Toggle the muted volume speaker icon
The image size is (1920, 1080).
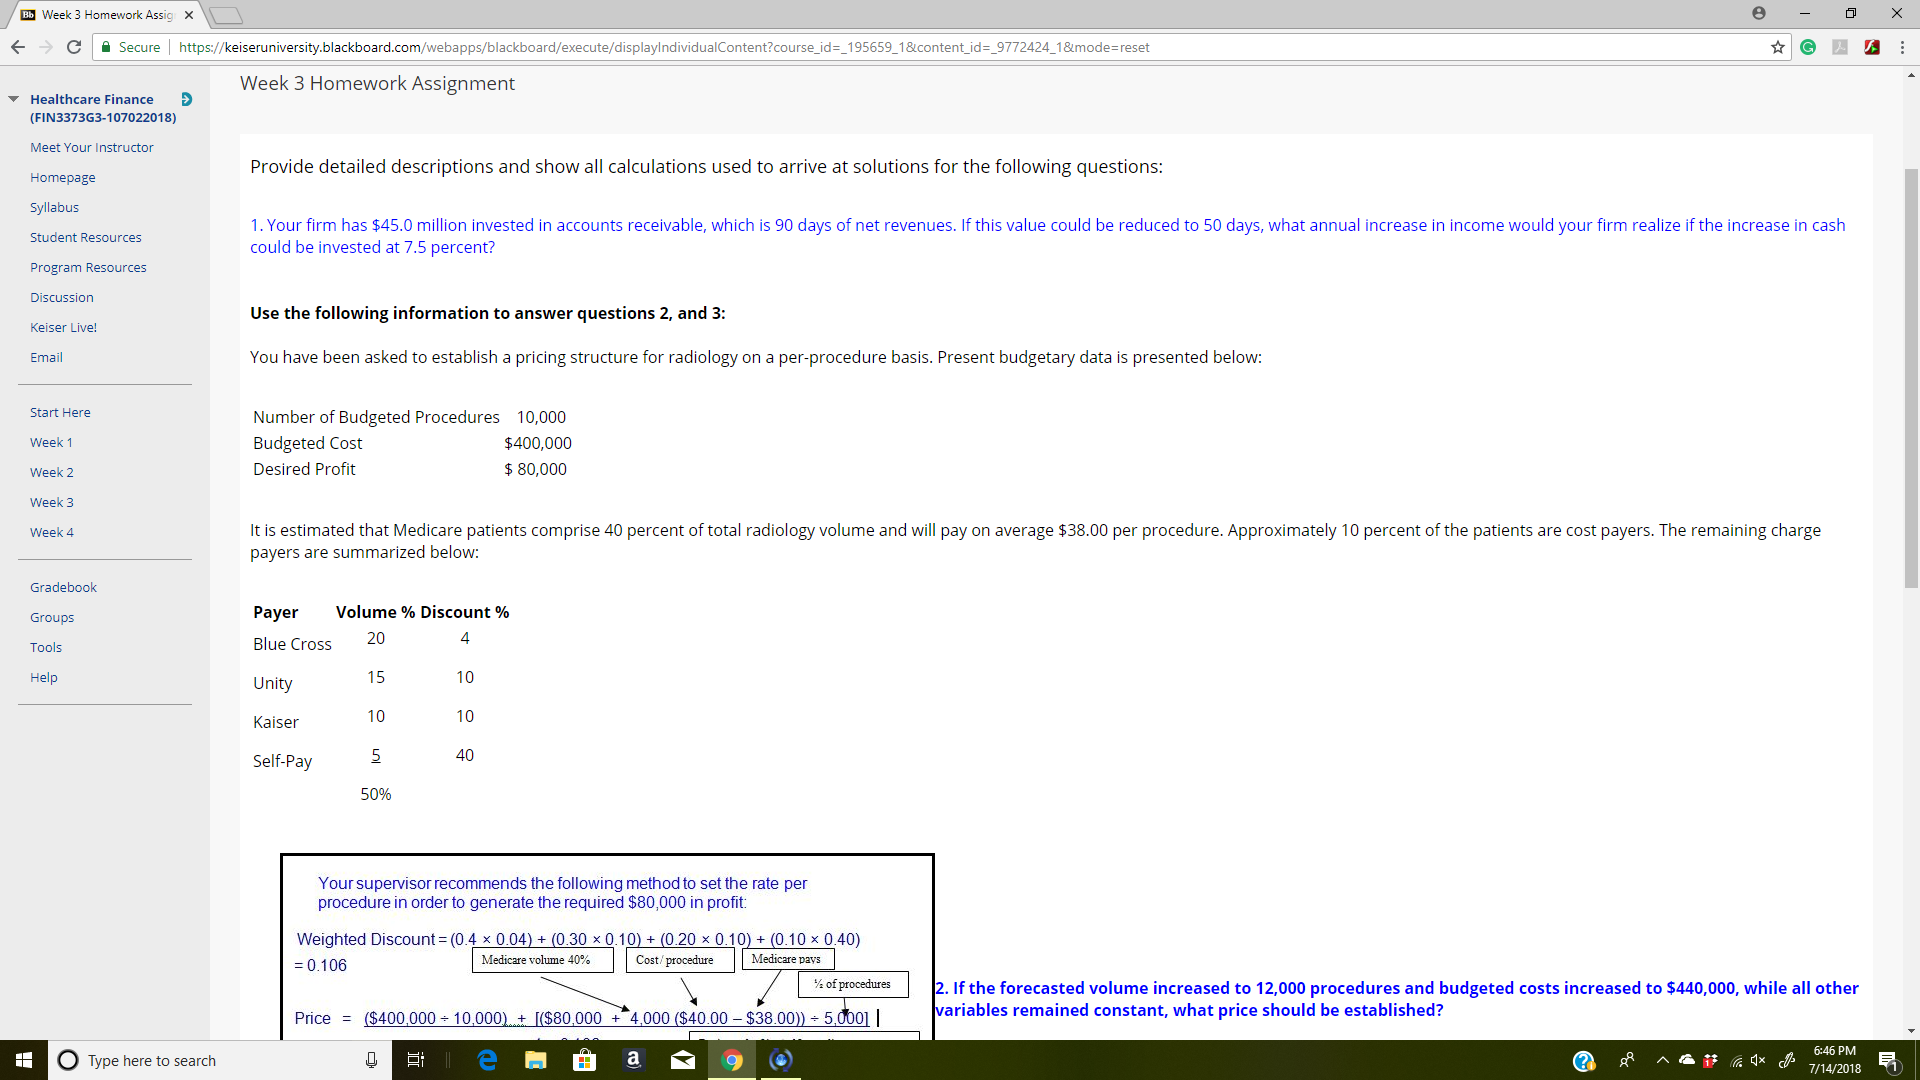click(x=1758, y=1060)
